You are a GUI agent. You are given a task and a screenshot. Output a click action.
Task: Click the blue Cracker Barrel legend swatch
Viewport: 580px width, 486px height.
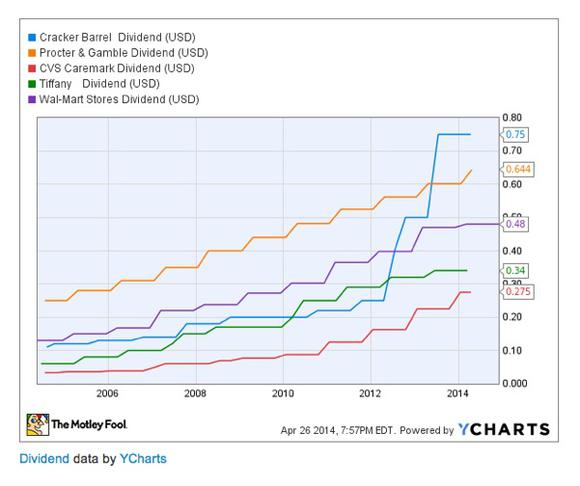pyautogui.click(x=32, y=37)
